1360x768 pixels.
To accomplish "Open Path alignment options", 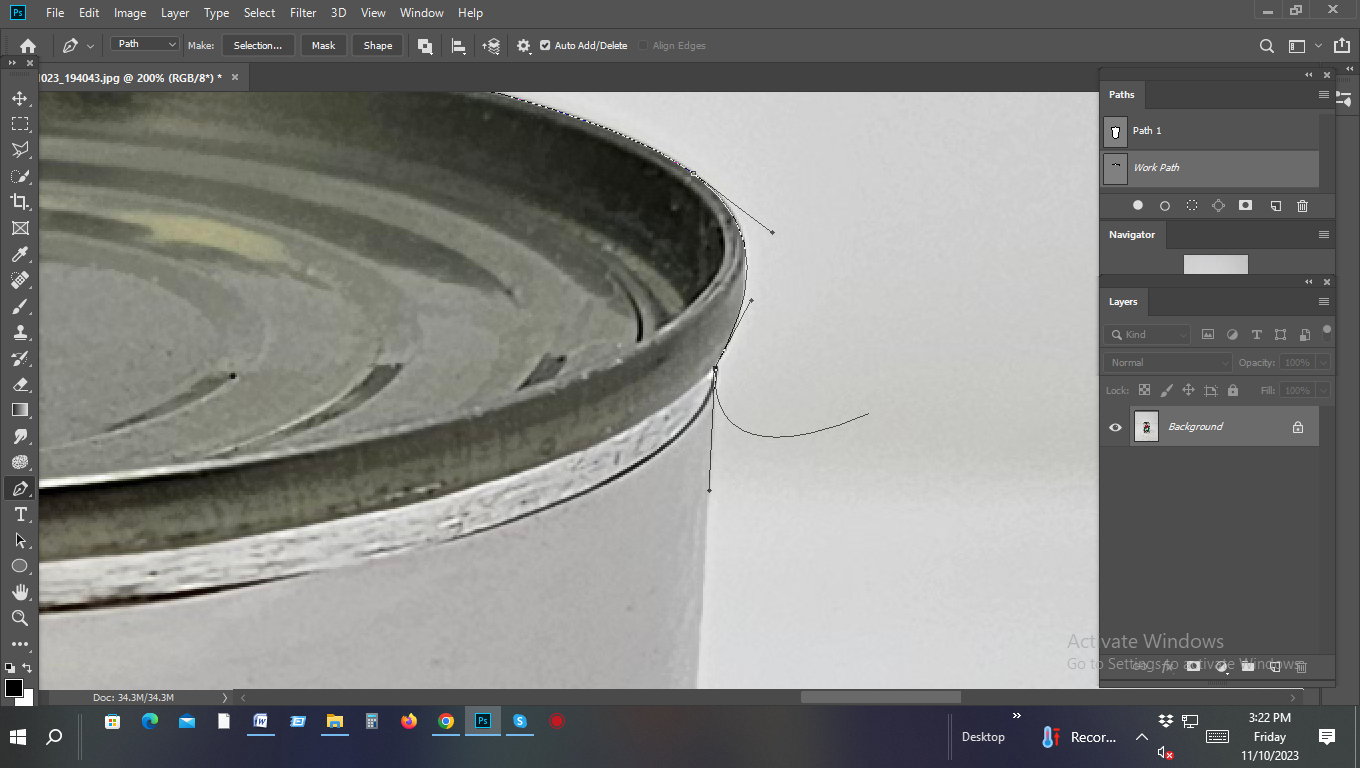I will 459,45.
